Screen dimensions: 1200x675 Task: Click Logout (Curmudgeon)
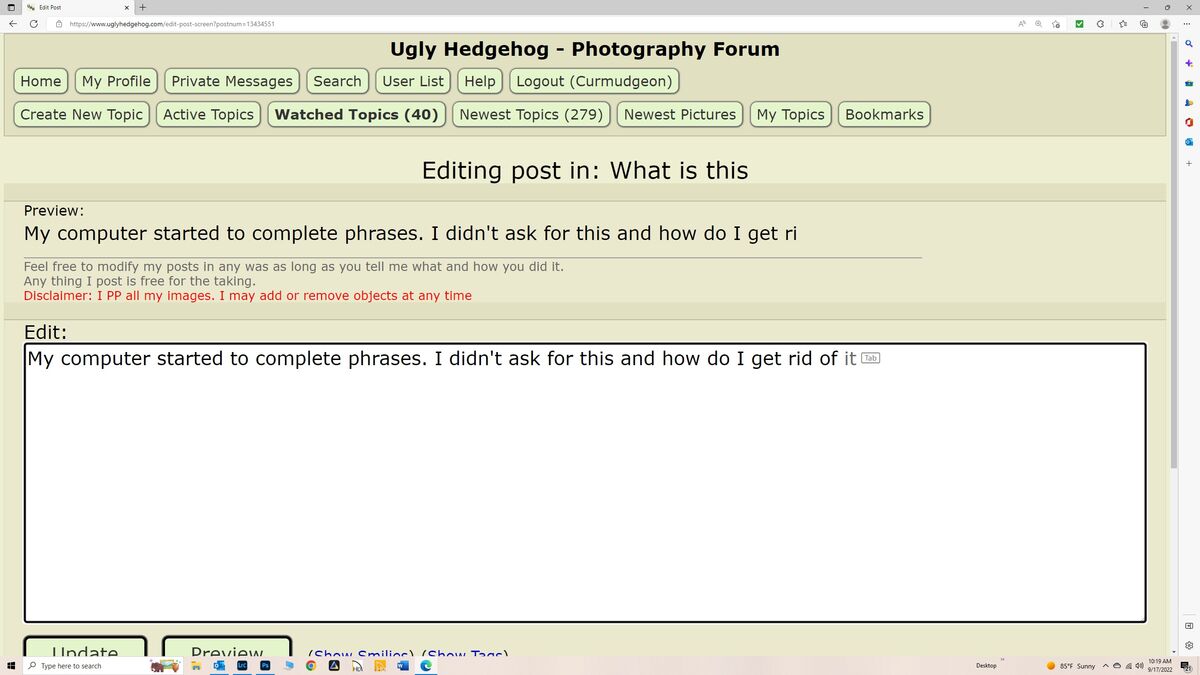pos(594,81)
